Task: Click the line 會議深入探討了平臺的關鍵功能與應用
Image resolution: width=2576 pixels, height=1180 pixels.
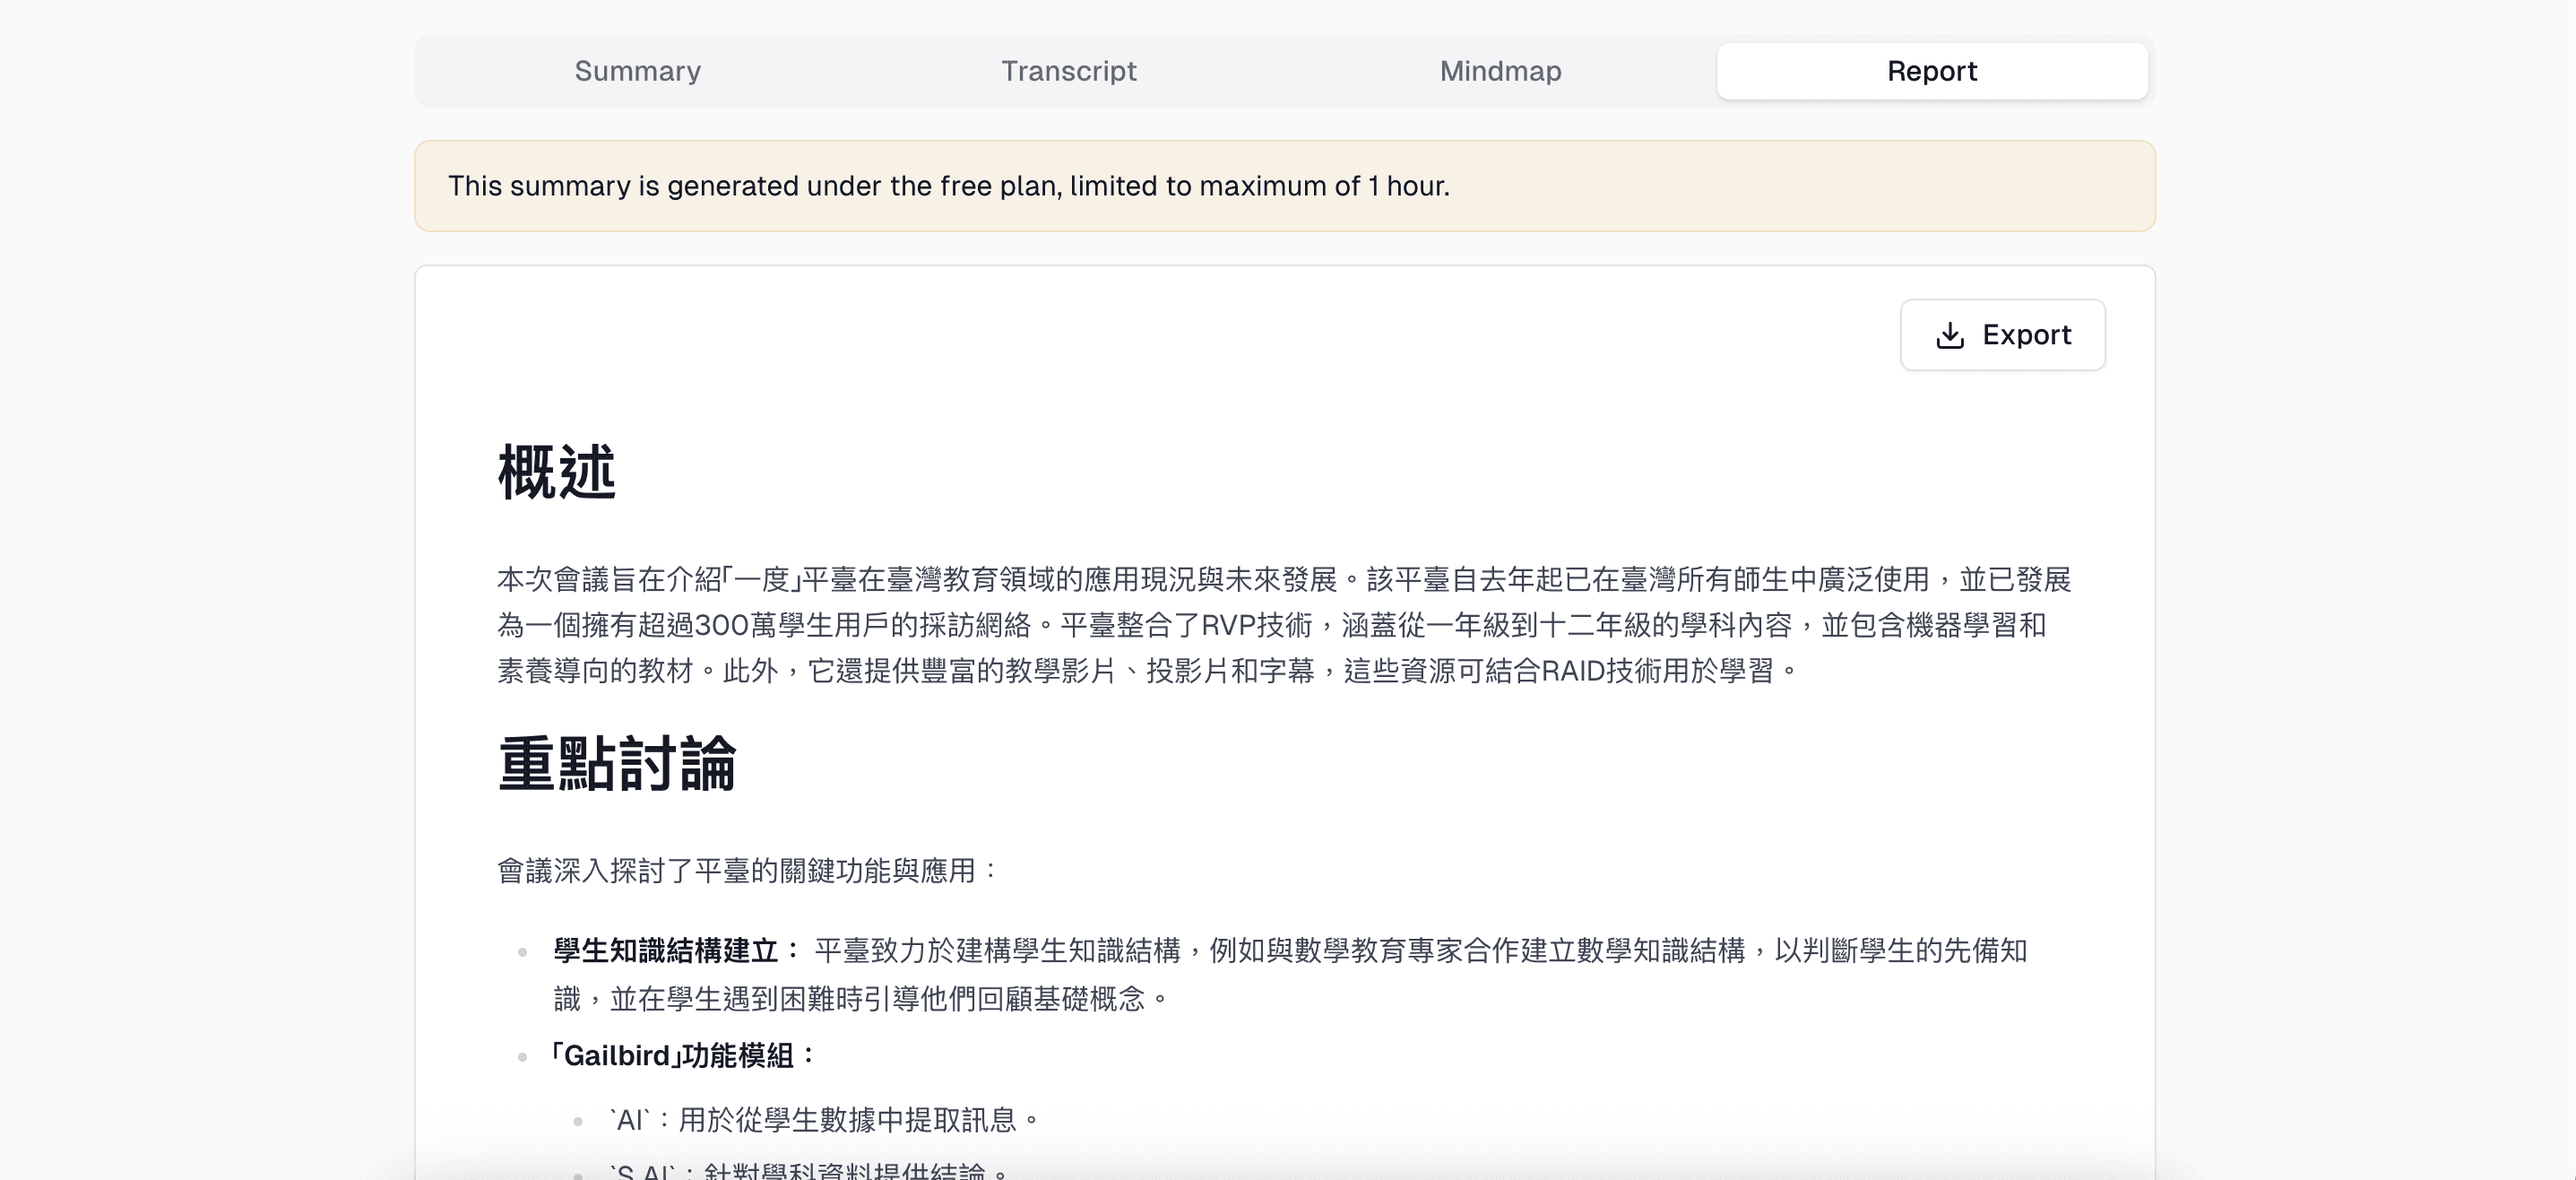Action: 747,871
